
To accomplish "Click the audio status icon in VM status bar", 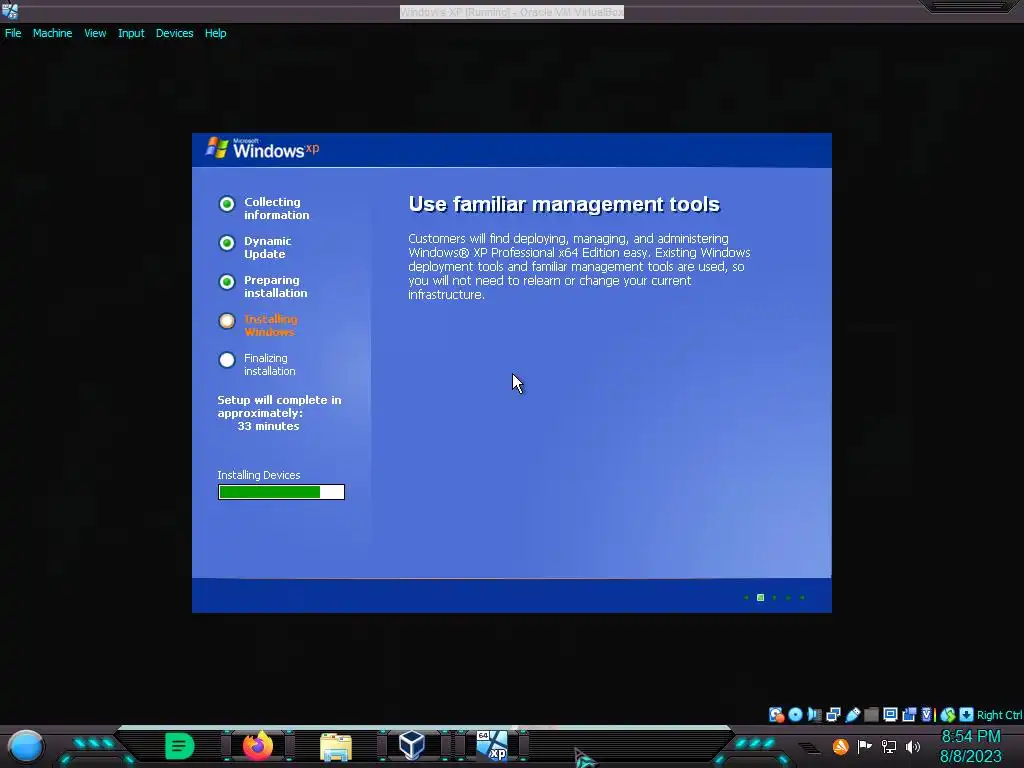I will pyautogui.click(x=814, y=714).
